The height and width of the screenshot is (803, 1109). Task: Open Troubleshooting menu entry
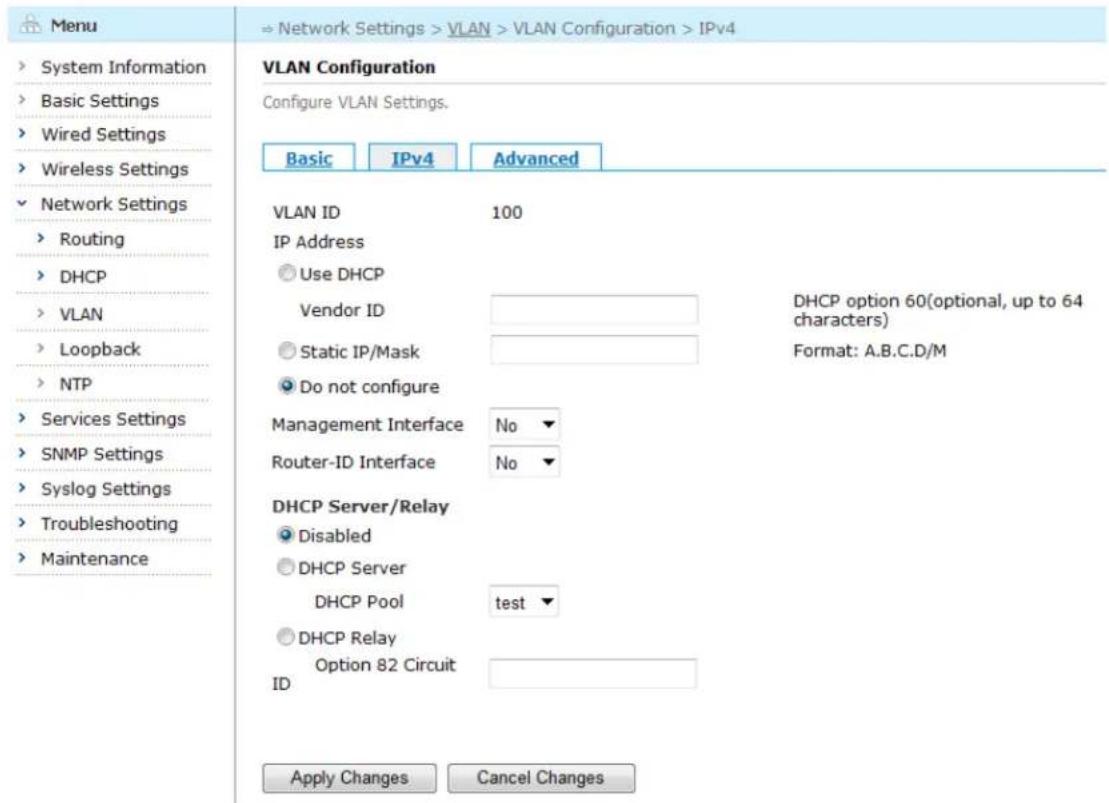tap(110, 524)
